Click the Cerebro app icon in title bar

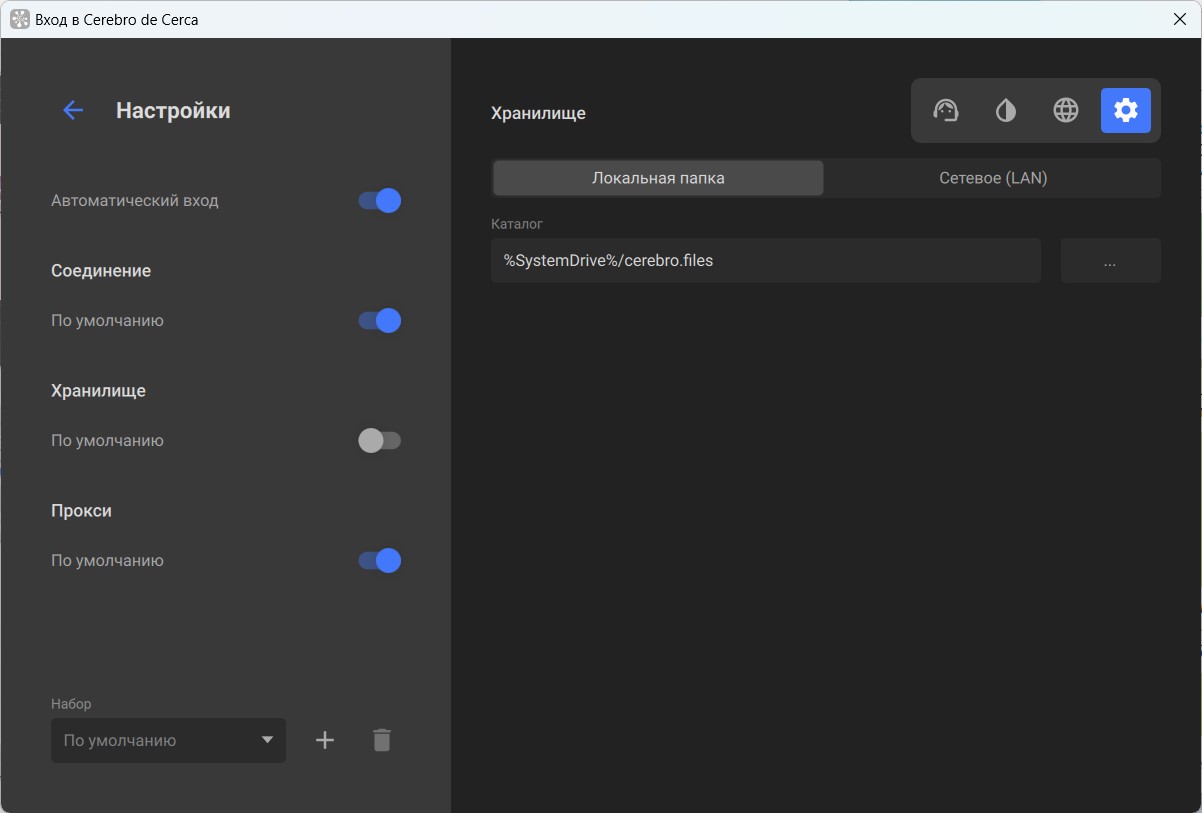tap(19, 19)
